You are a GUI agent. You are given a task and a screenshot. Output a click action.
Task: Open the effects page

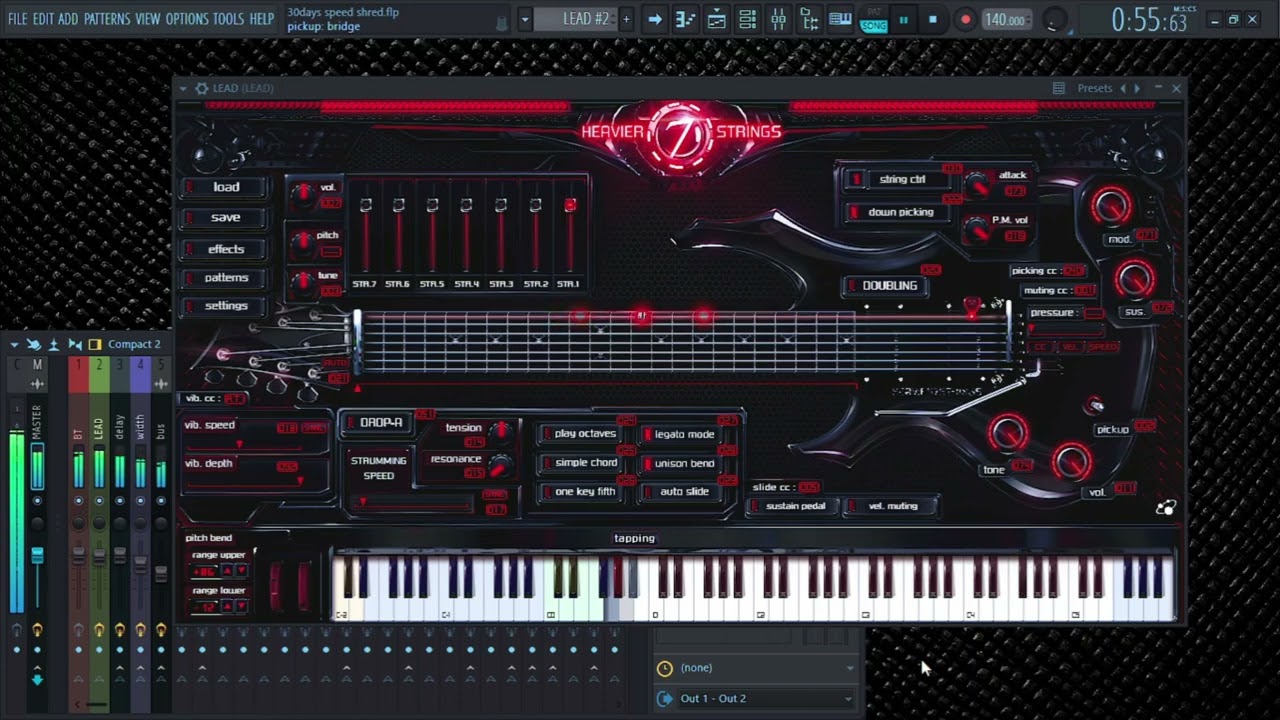point(226,249)
